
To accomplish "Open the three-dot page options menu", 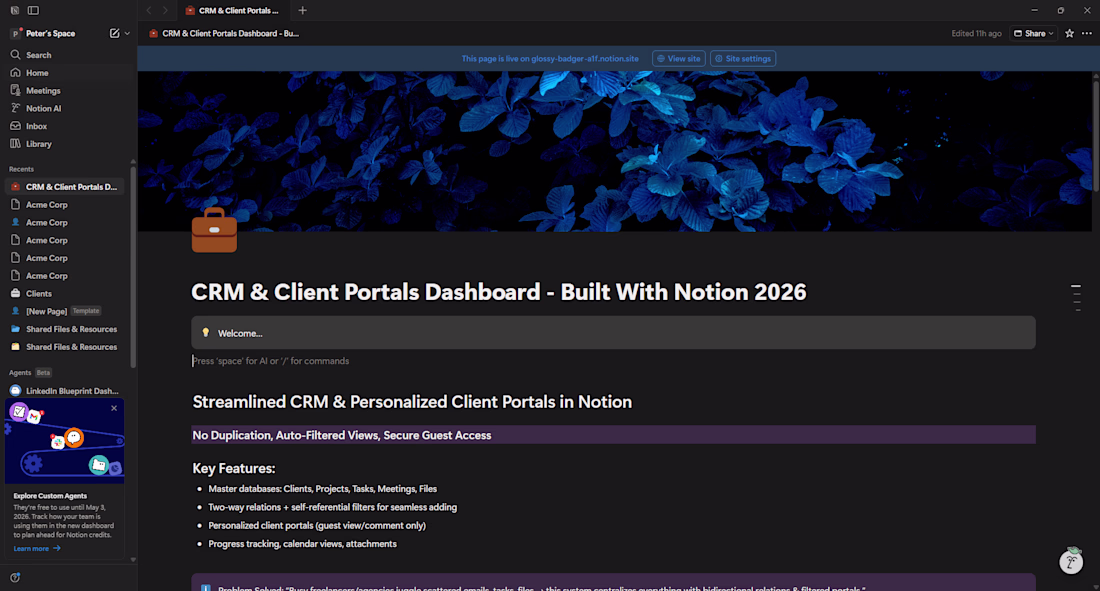I will (1087, 33).
